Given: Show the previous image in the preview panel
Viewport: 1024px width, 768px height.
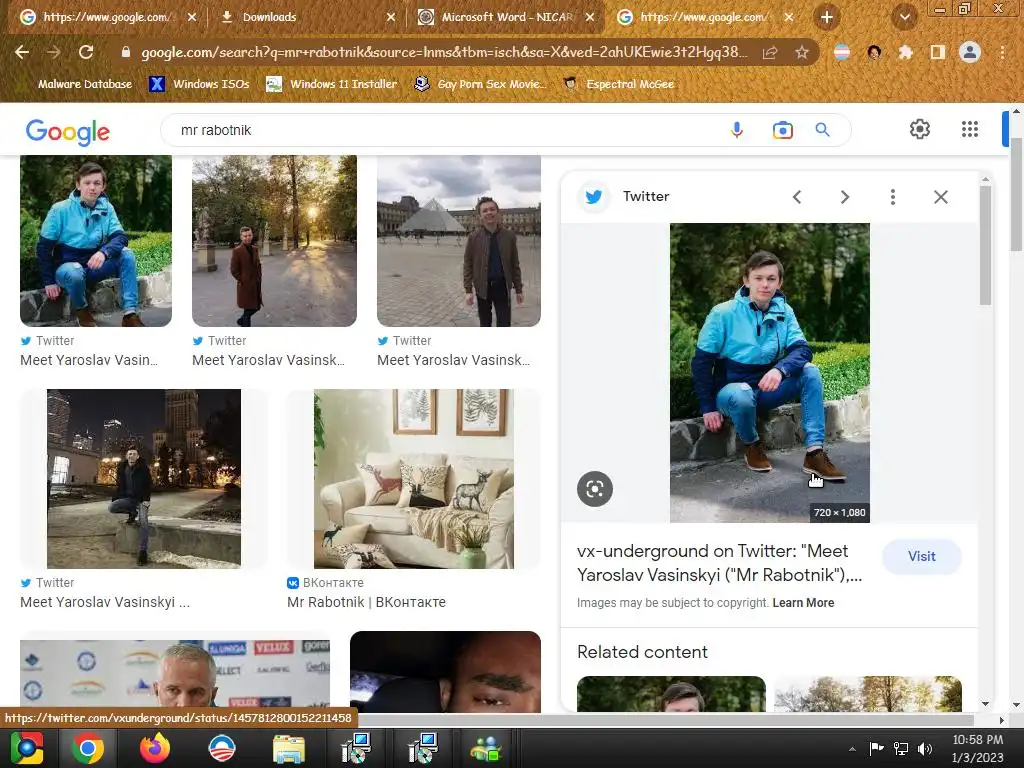Looking at the screenshot, I should pos(797,197).
